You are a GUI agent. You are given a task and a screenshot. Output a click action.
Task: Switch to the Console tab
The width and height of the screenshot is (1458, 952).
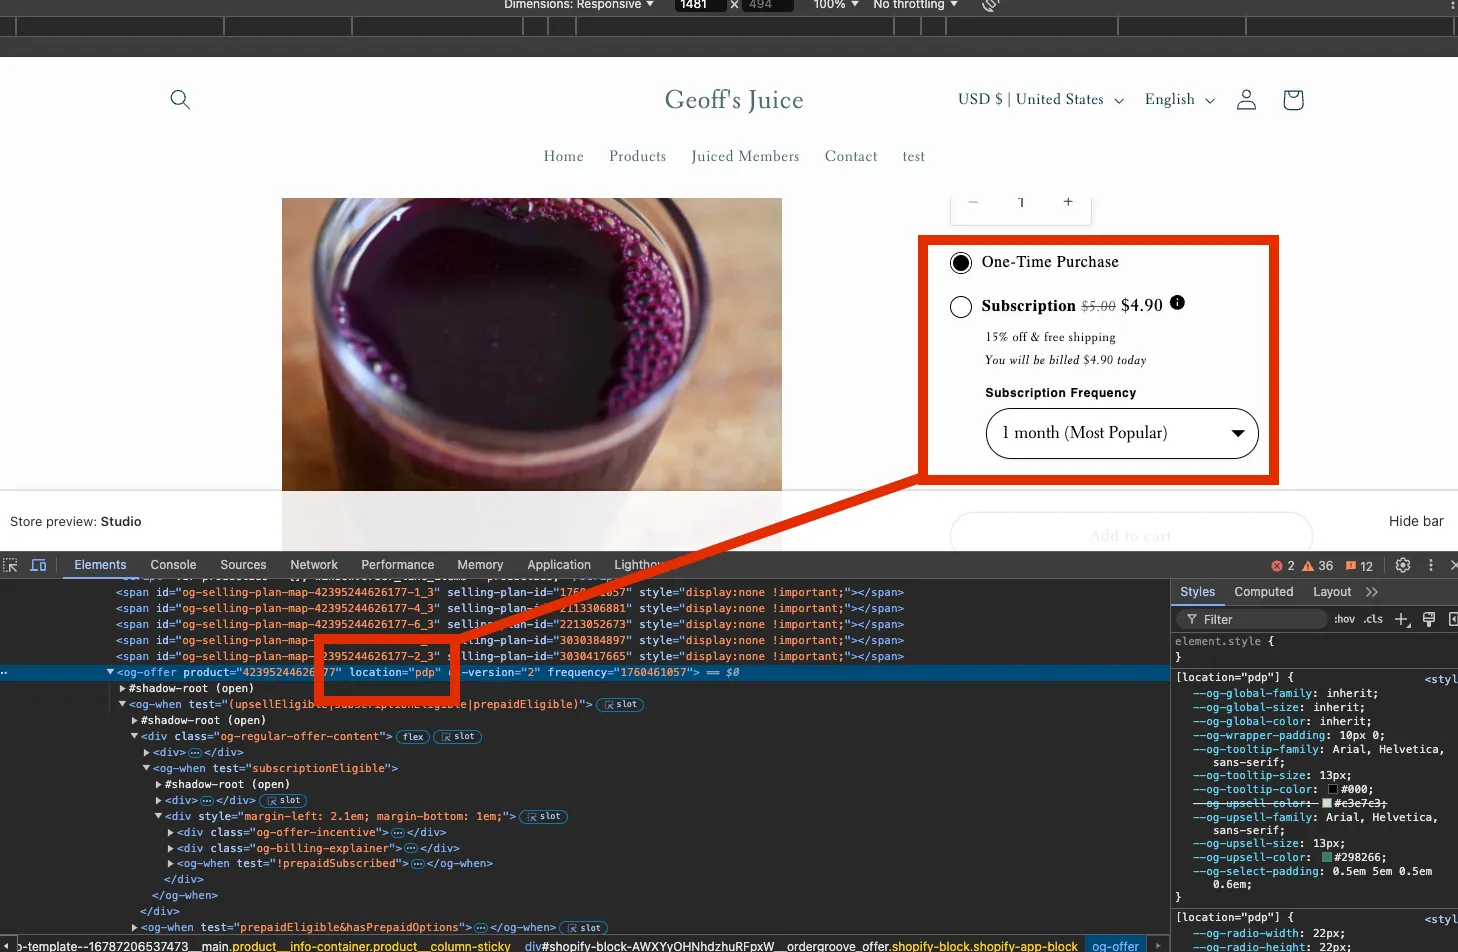coord(173,565)
